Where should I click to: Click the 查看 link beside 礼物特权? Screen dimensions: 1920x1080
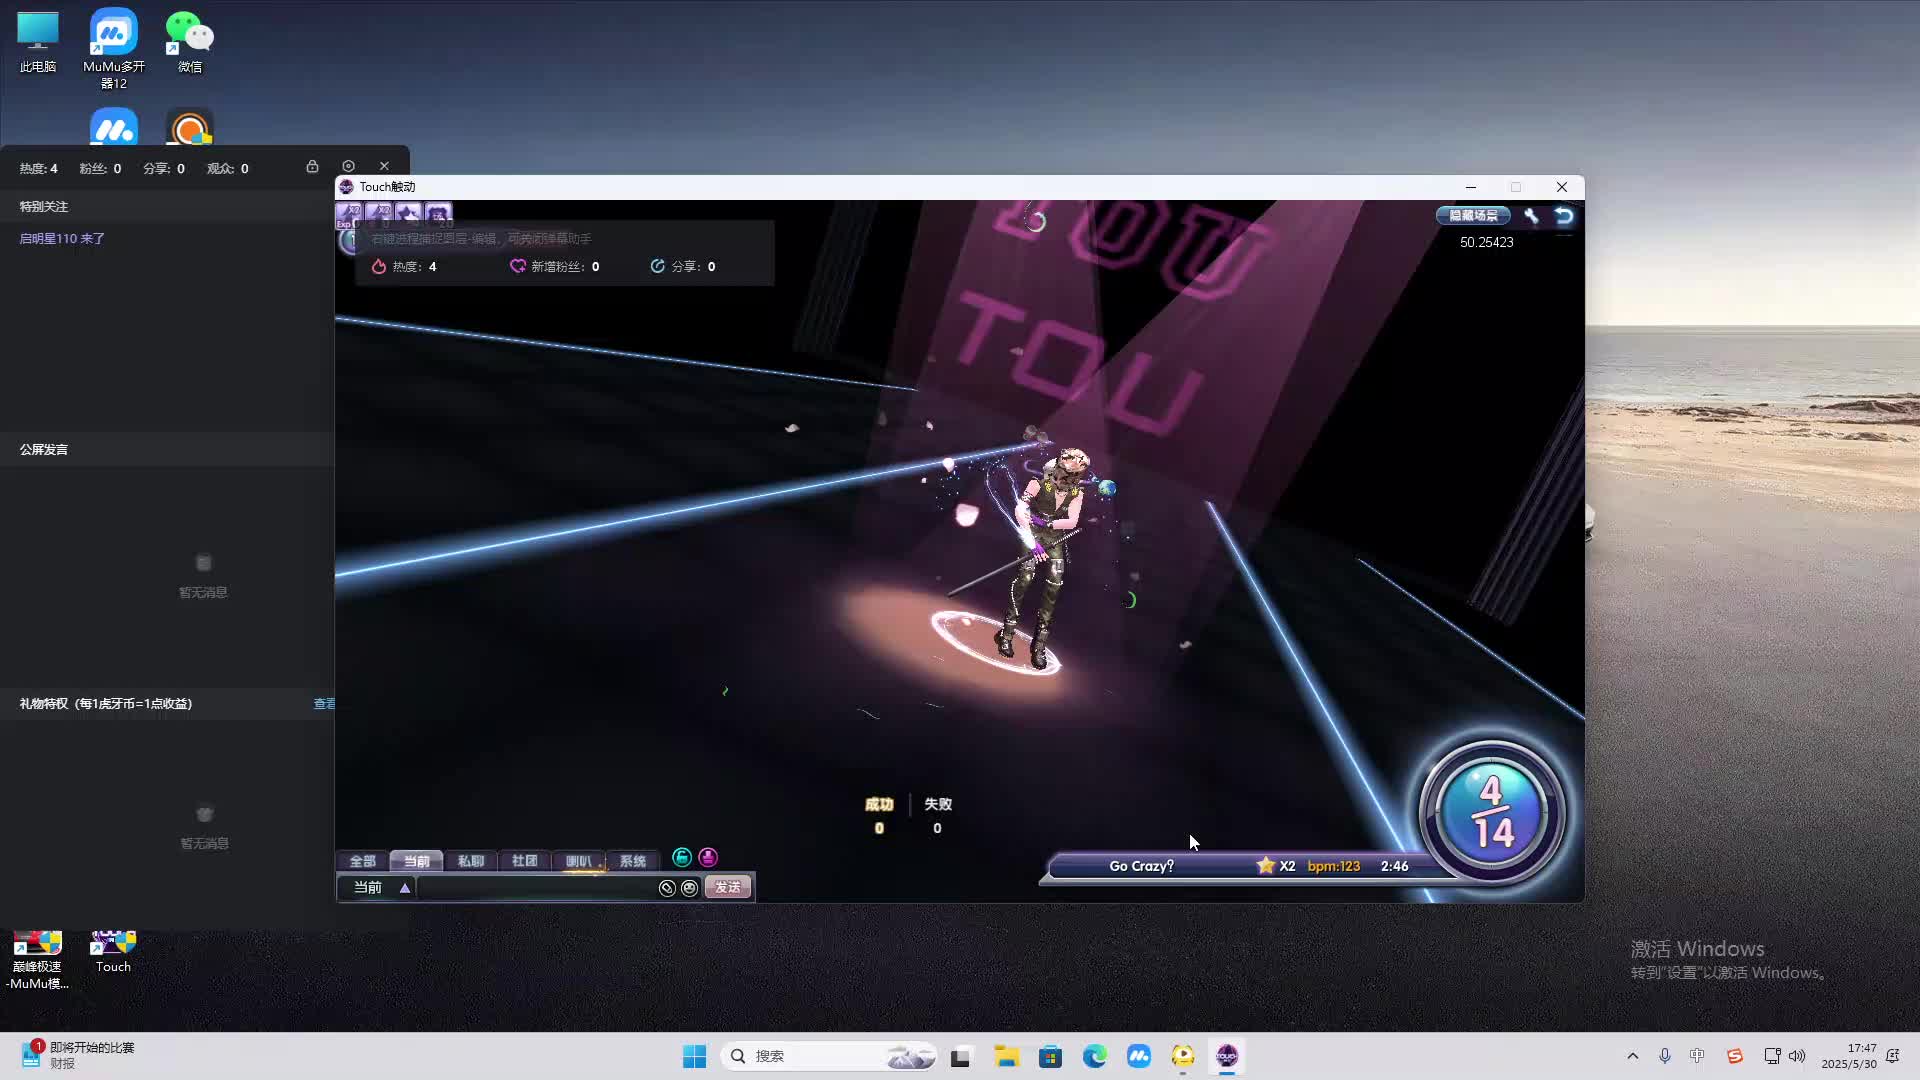pos(324,704)
